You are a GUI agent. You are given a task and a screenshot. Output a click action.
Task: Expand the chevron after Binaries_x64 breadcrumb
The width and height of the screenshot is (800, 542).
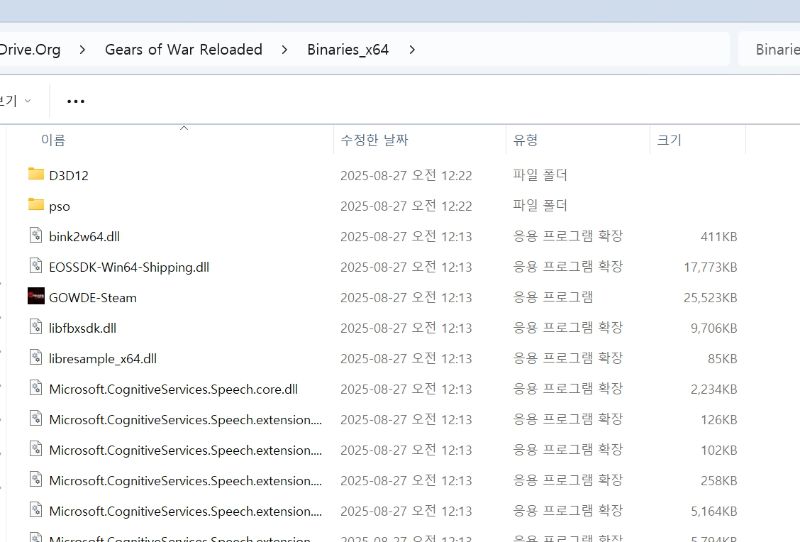tap(412, 50)
